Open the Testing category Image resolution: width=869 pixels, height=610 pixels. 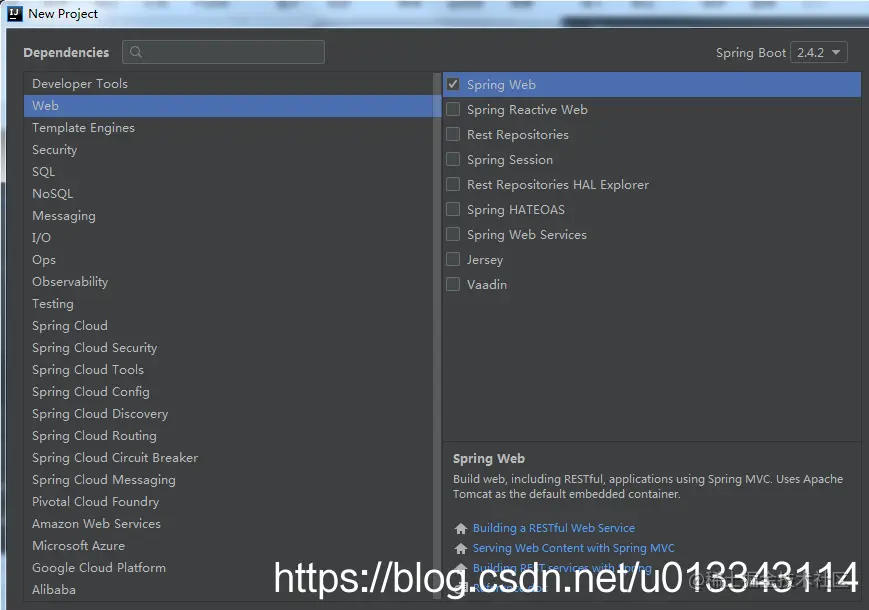(x=229, y=304)
